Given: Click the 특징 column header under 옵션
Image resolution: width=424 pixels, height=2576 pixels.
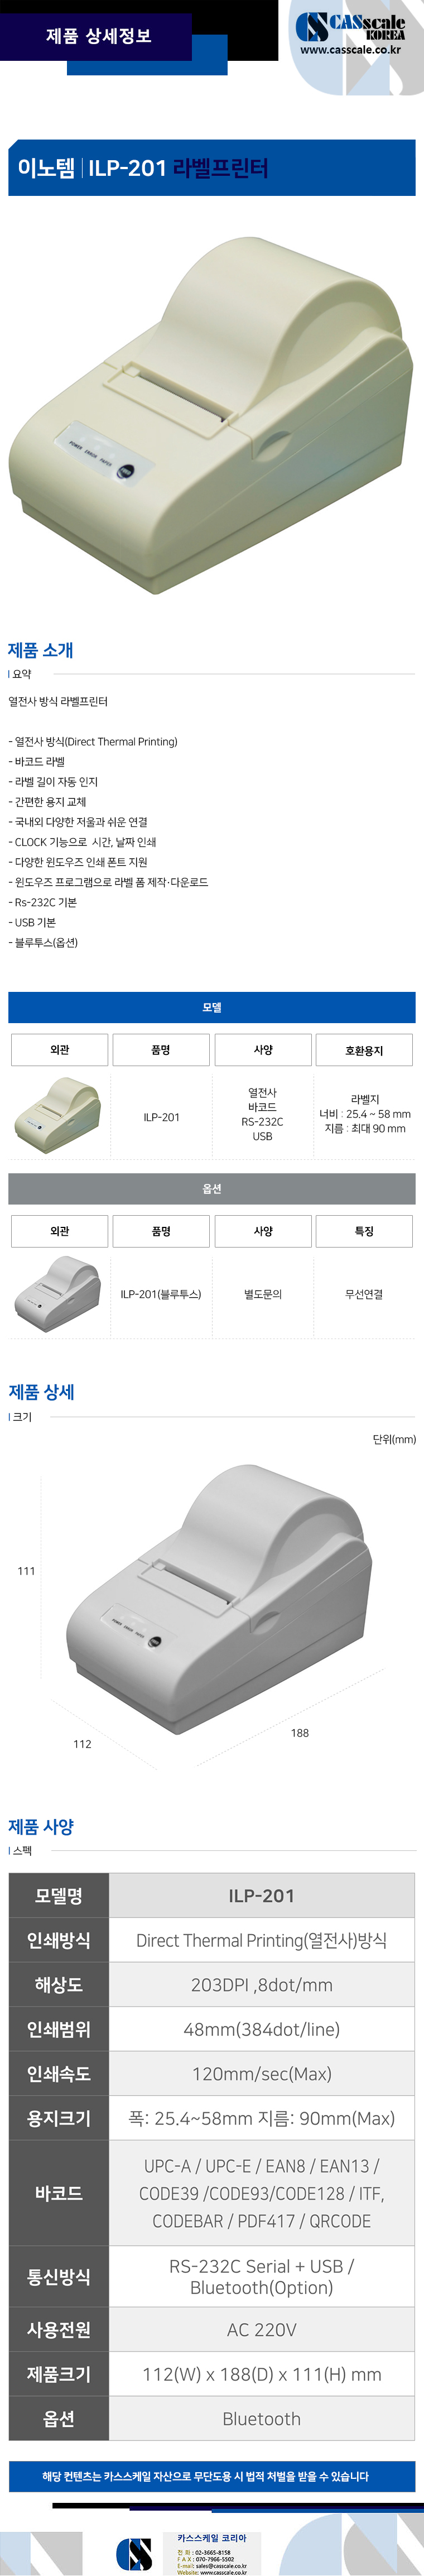Looking at the screenshot, I should (x=364, y=1231).
